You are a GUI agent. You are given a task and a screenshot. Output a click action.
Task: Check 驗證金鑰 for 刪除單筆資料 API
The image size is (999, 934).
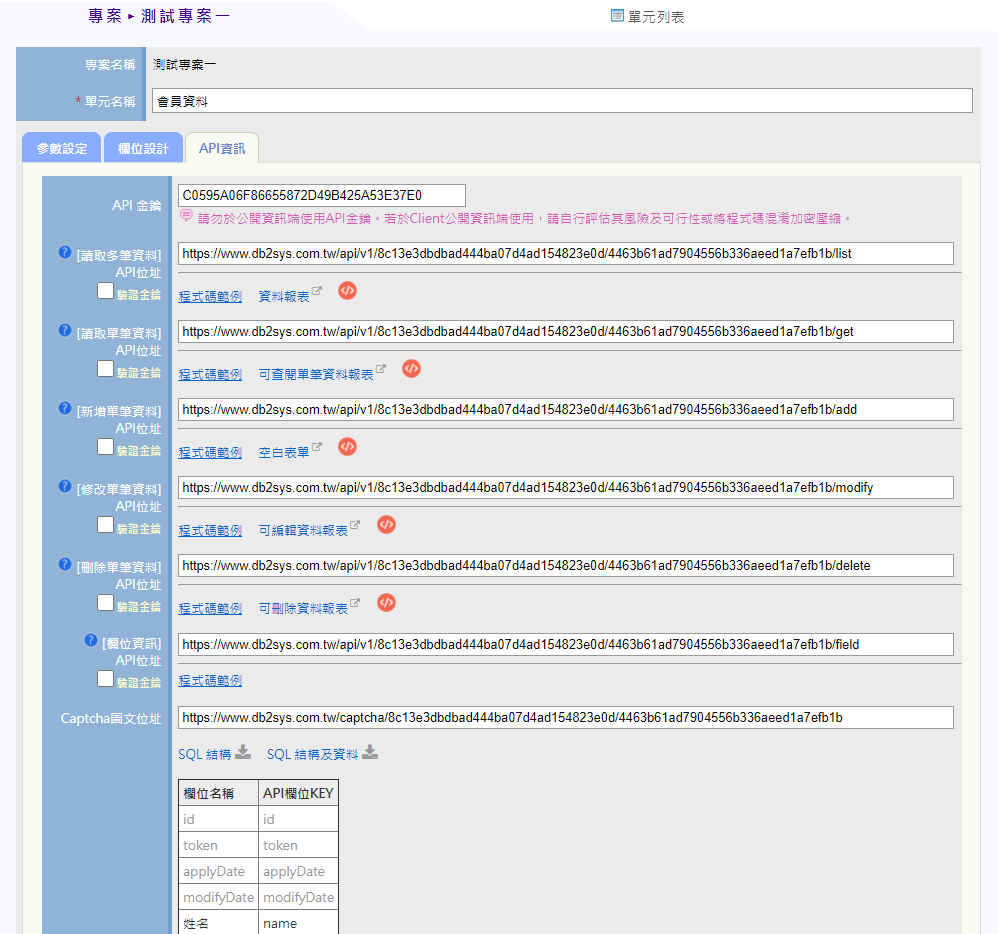point(105,603)
